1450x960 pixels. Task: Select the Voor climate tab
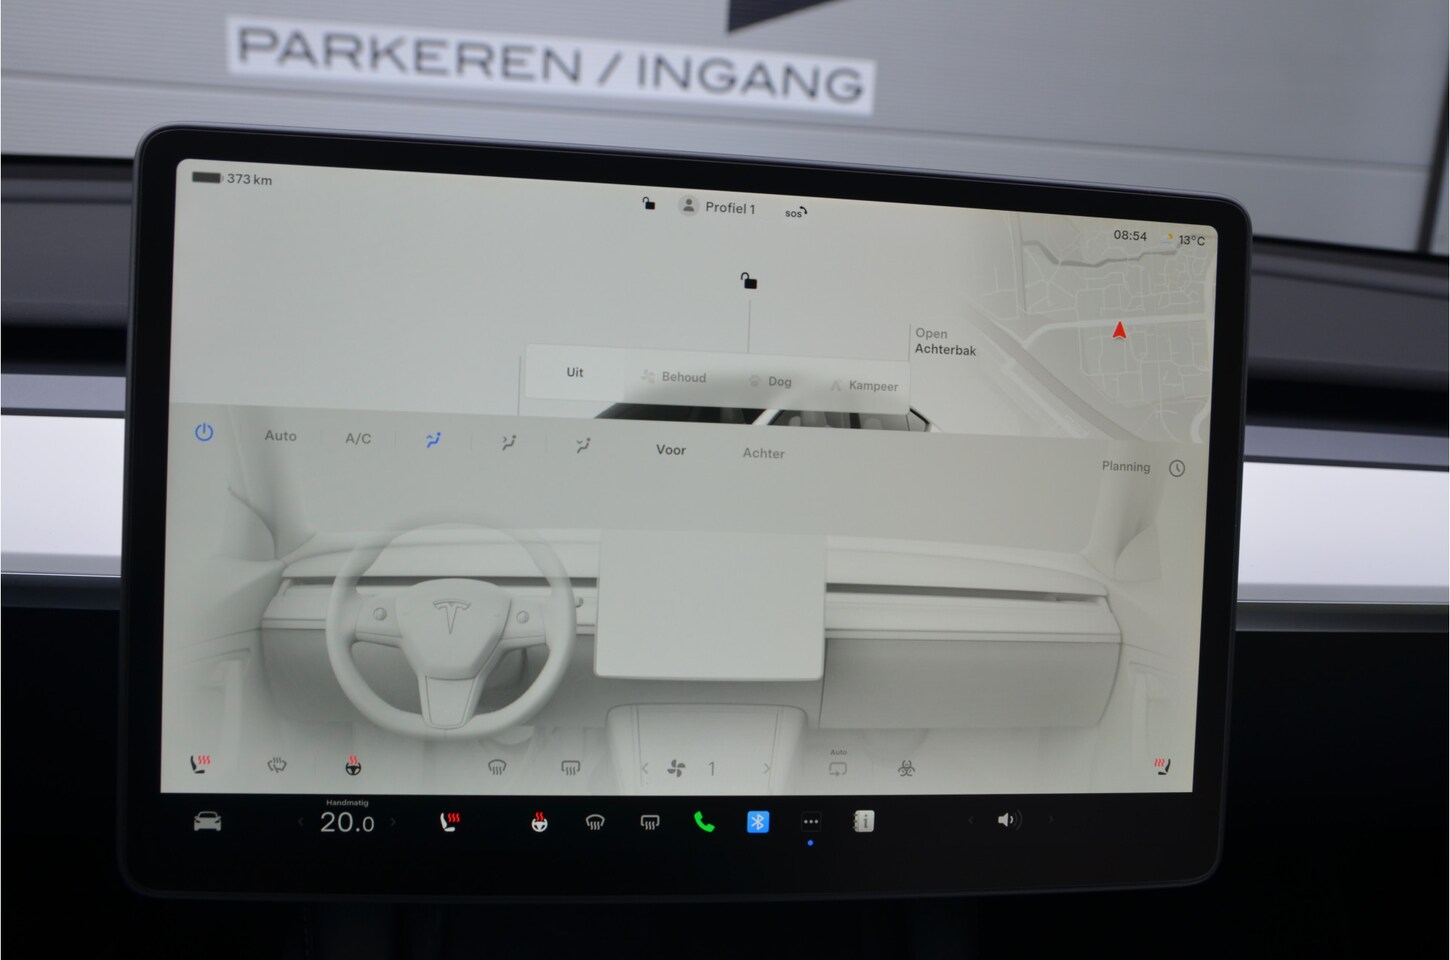(671, 450)
